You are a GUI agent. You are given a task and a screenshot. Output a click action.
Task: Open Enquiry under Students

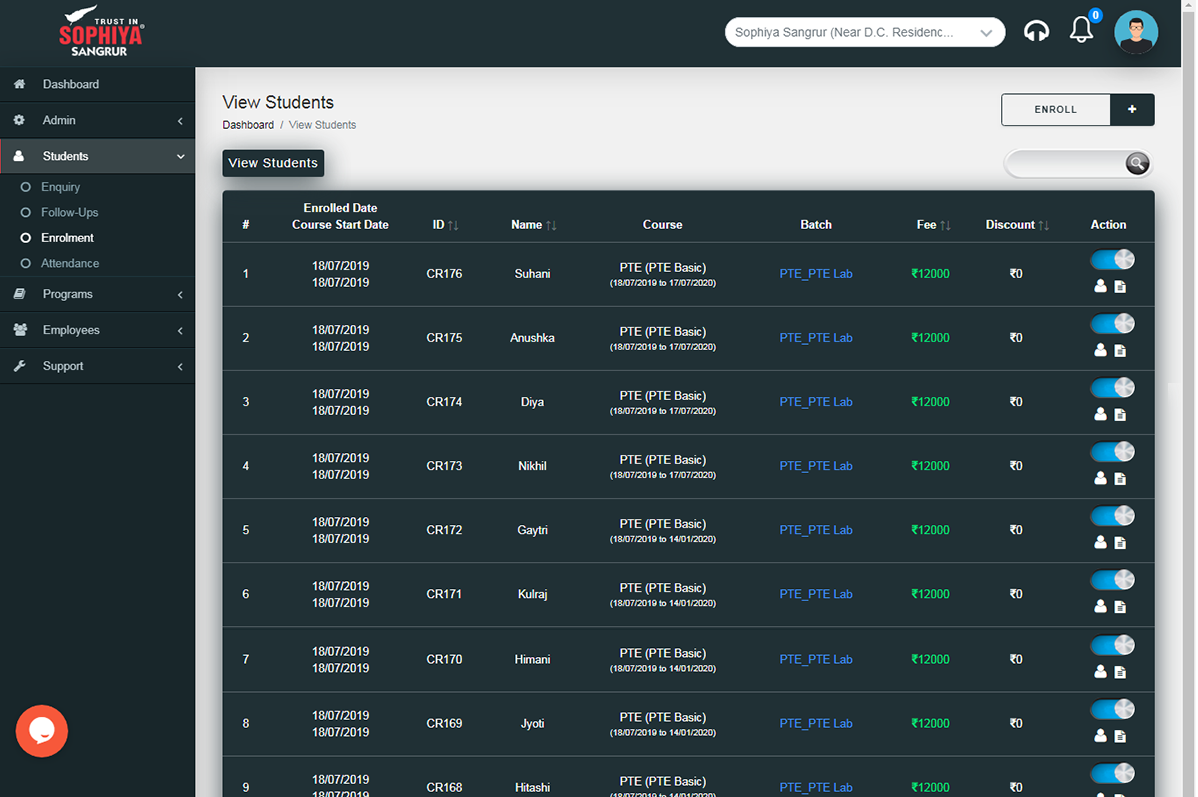coord(60,186)
